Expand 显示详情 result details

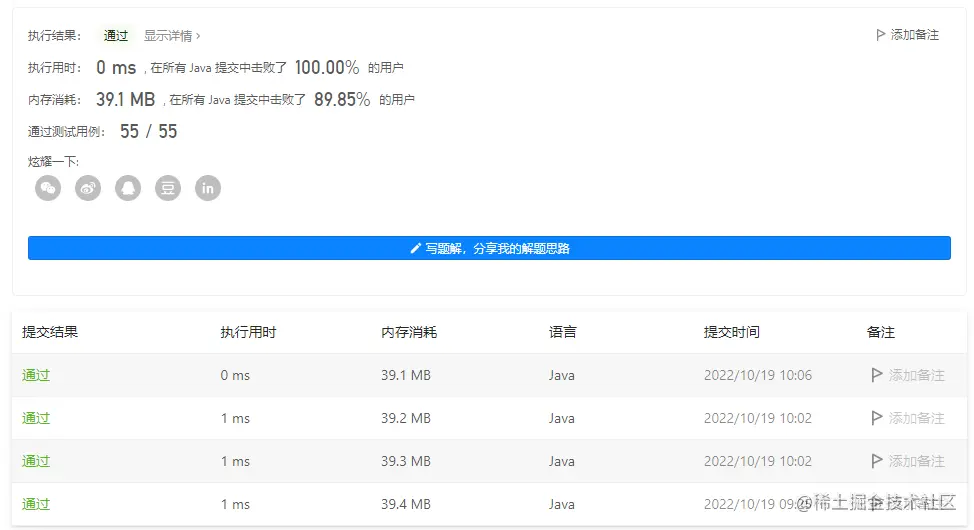(x=172, y=35)
